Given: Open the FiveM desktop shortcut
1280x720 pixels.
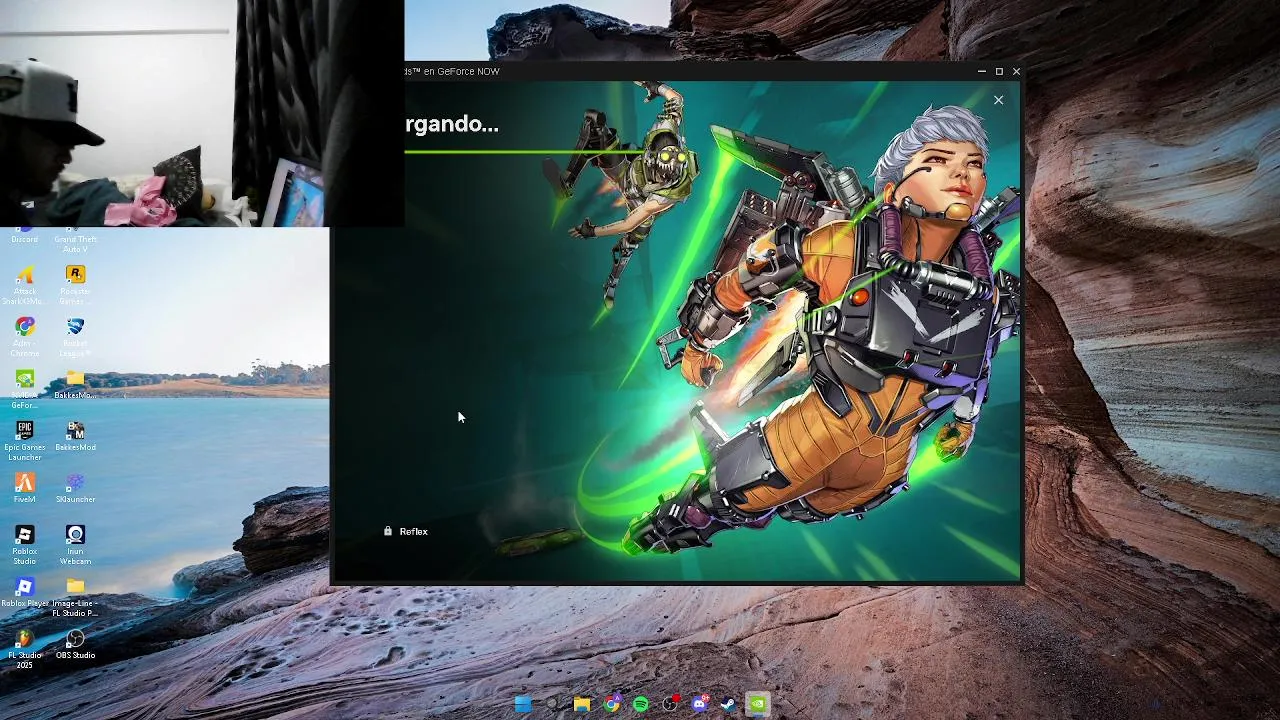Looking at the screenshot, I should click(x=25, y=488).
